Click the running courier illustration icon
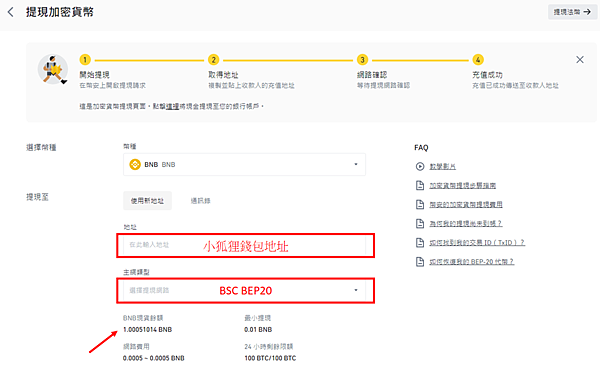600x368 pixels. (x=53, y=70)
